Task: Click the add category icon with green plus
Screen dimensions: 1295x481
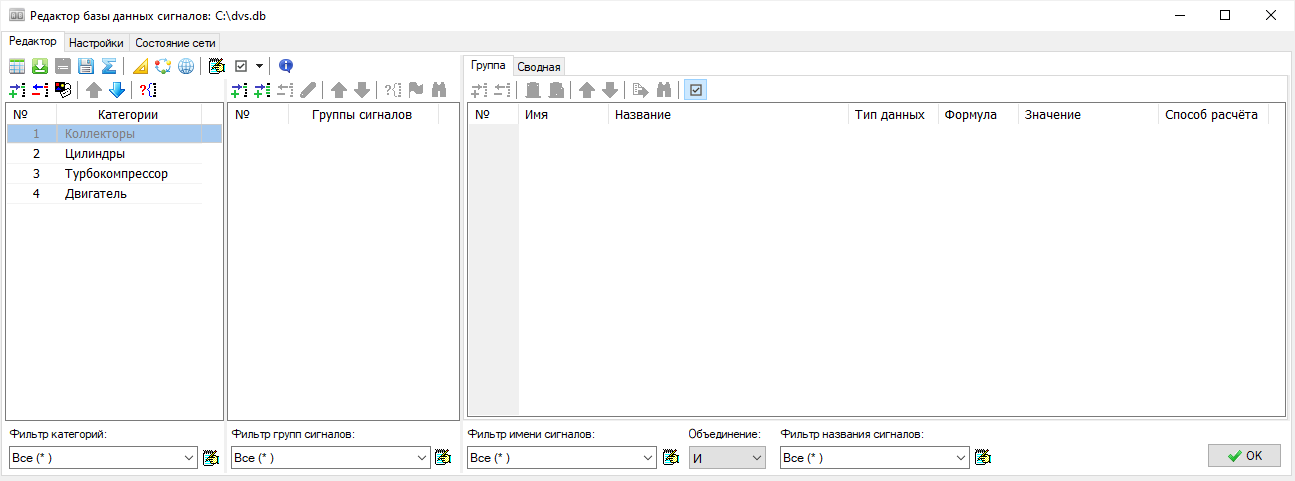Action: [17, 90]
